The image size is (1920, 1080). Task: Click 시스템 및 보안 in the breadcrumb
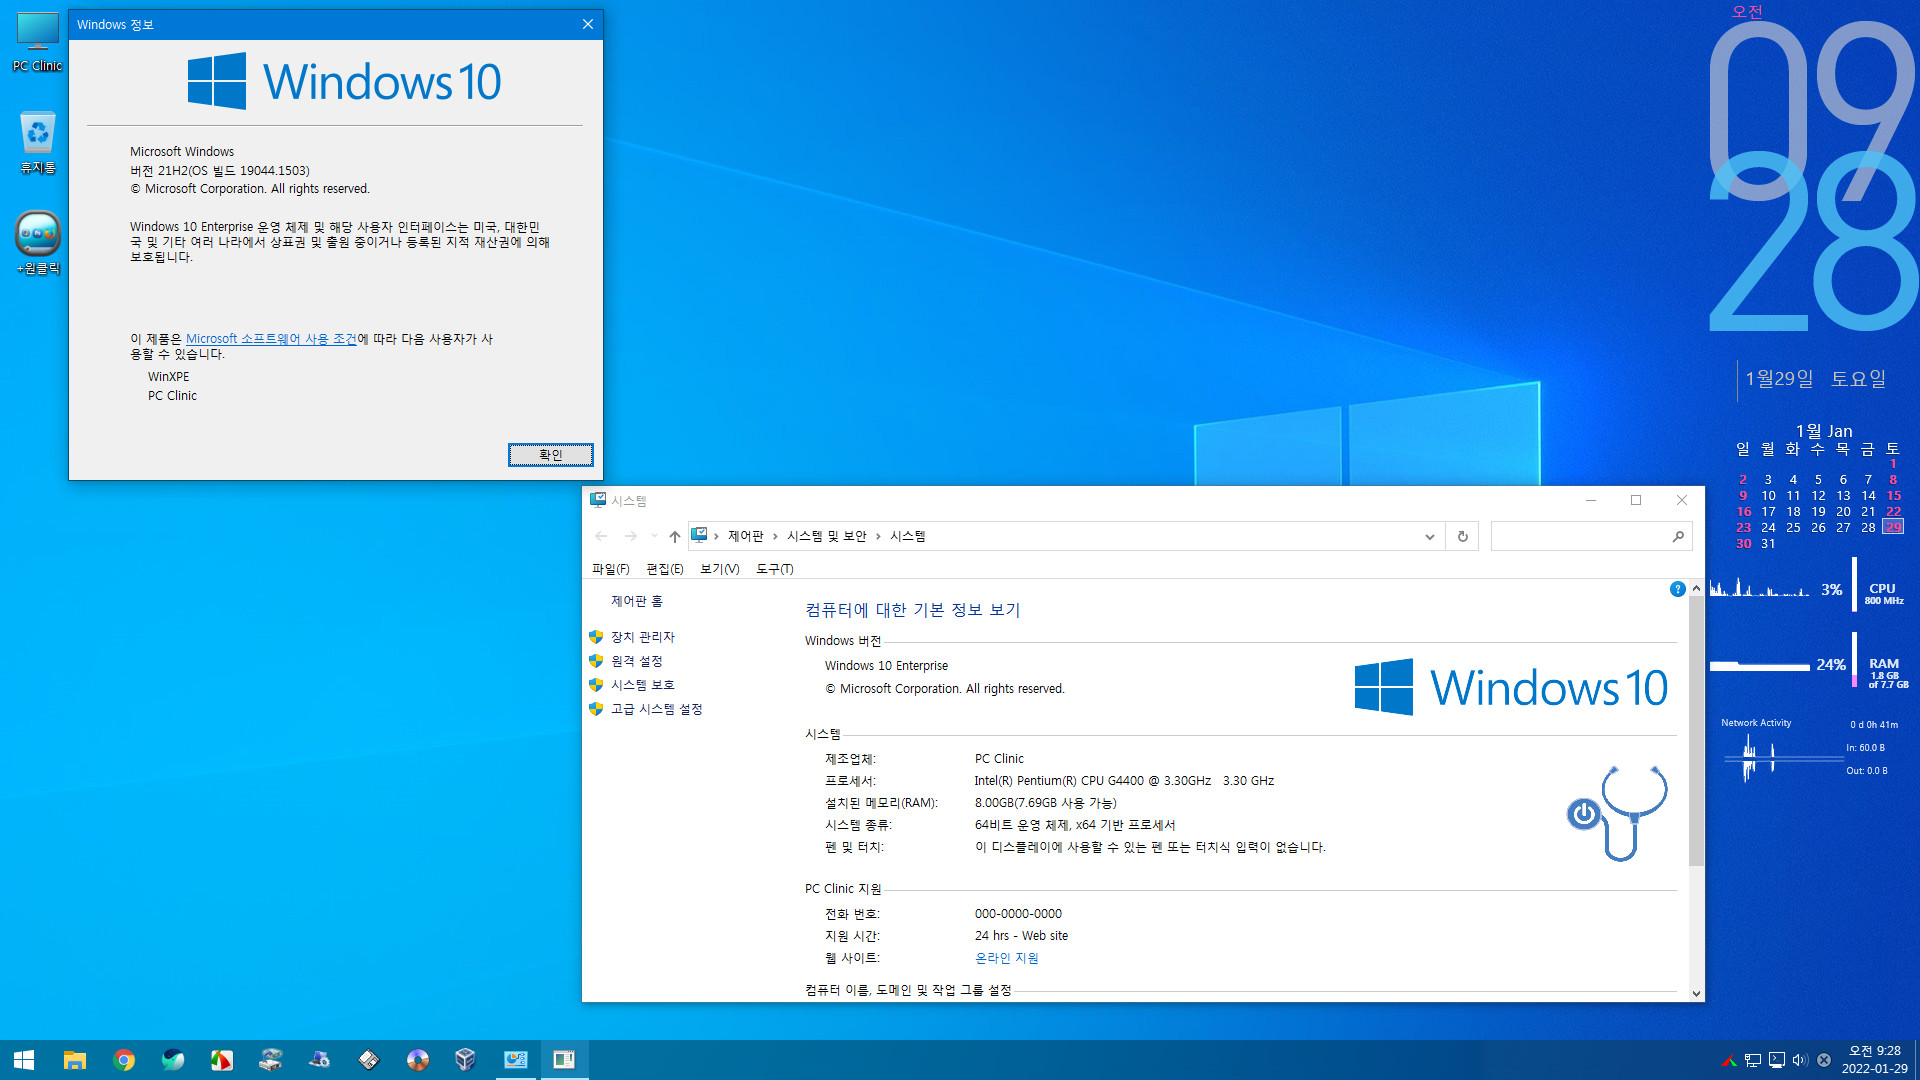pos(827,537)
